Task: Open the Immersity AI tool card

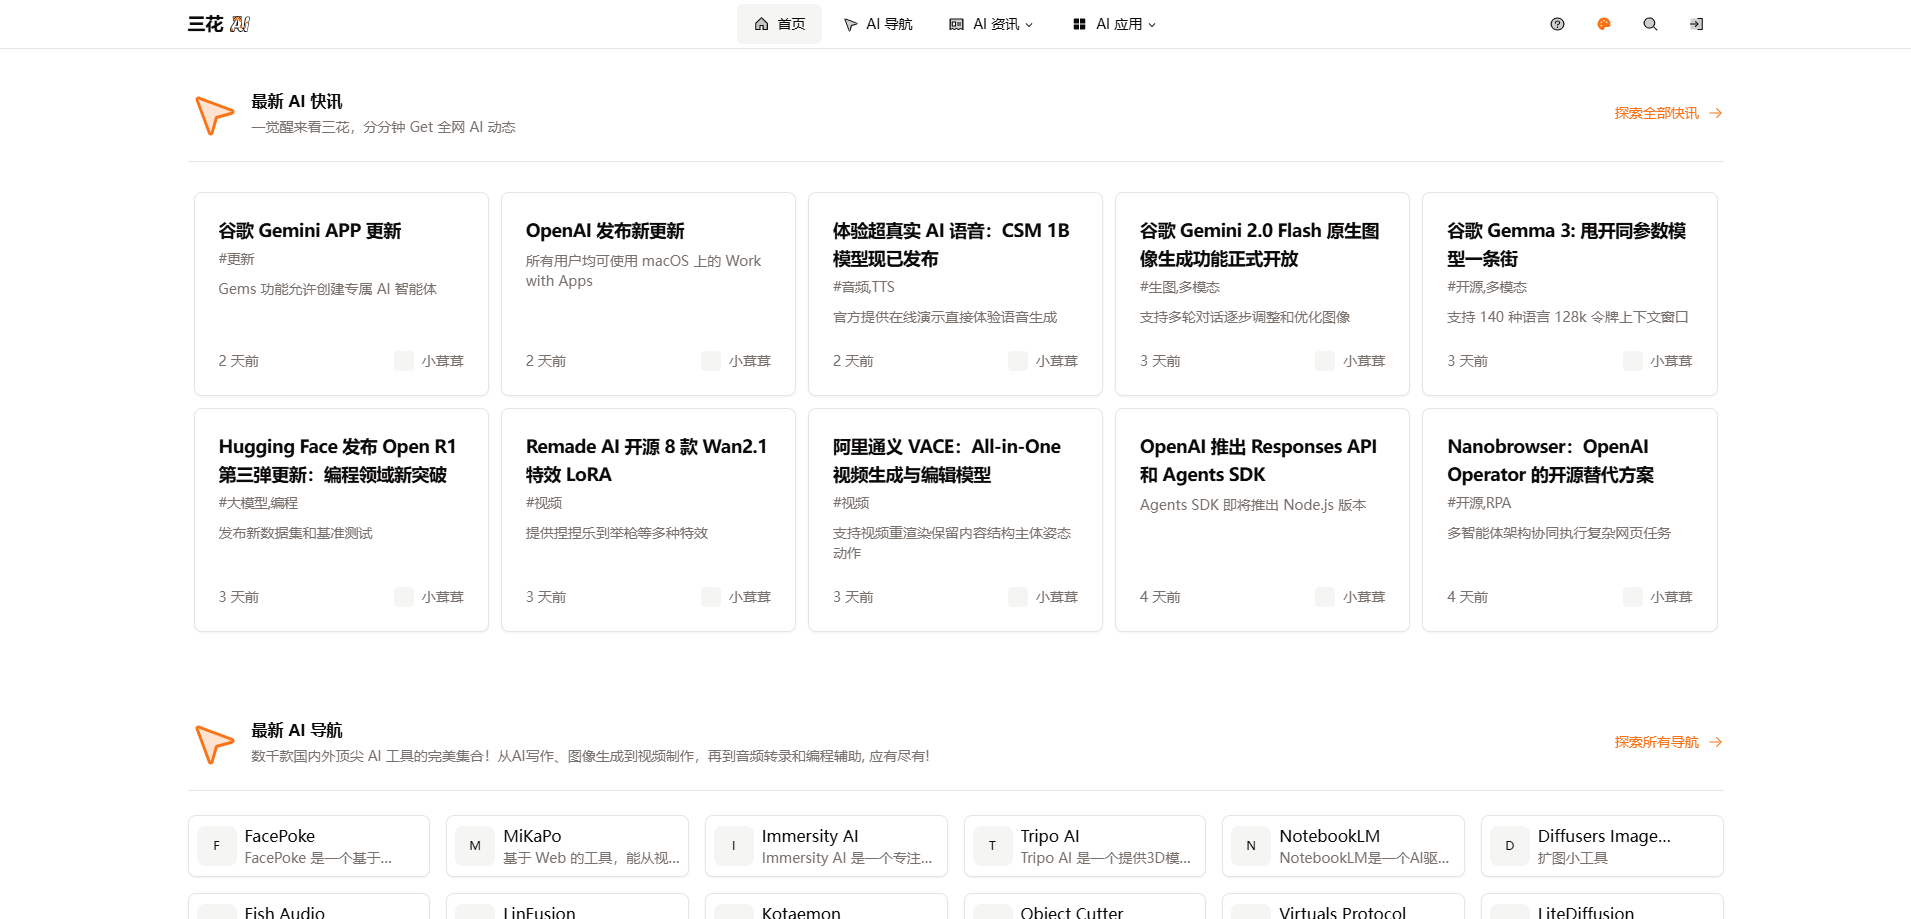Action: tap(826, 846)
